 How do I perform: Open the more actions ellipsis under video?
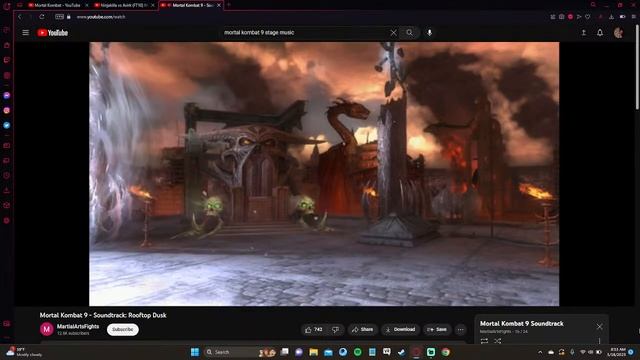point(460,329)
